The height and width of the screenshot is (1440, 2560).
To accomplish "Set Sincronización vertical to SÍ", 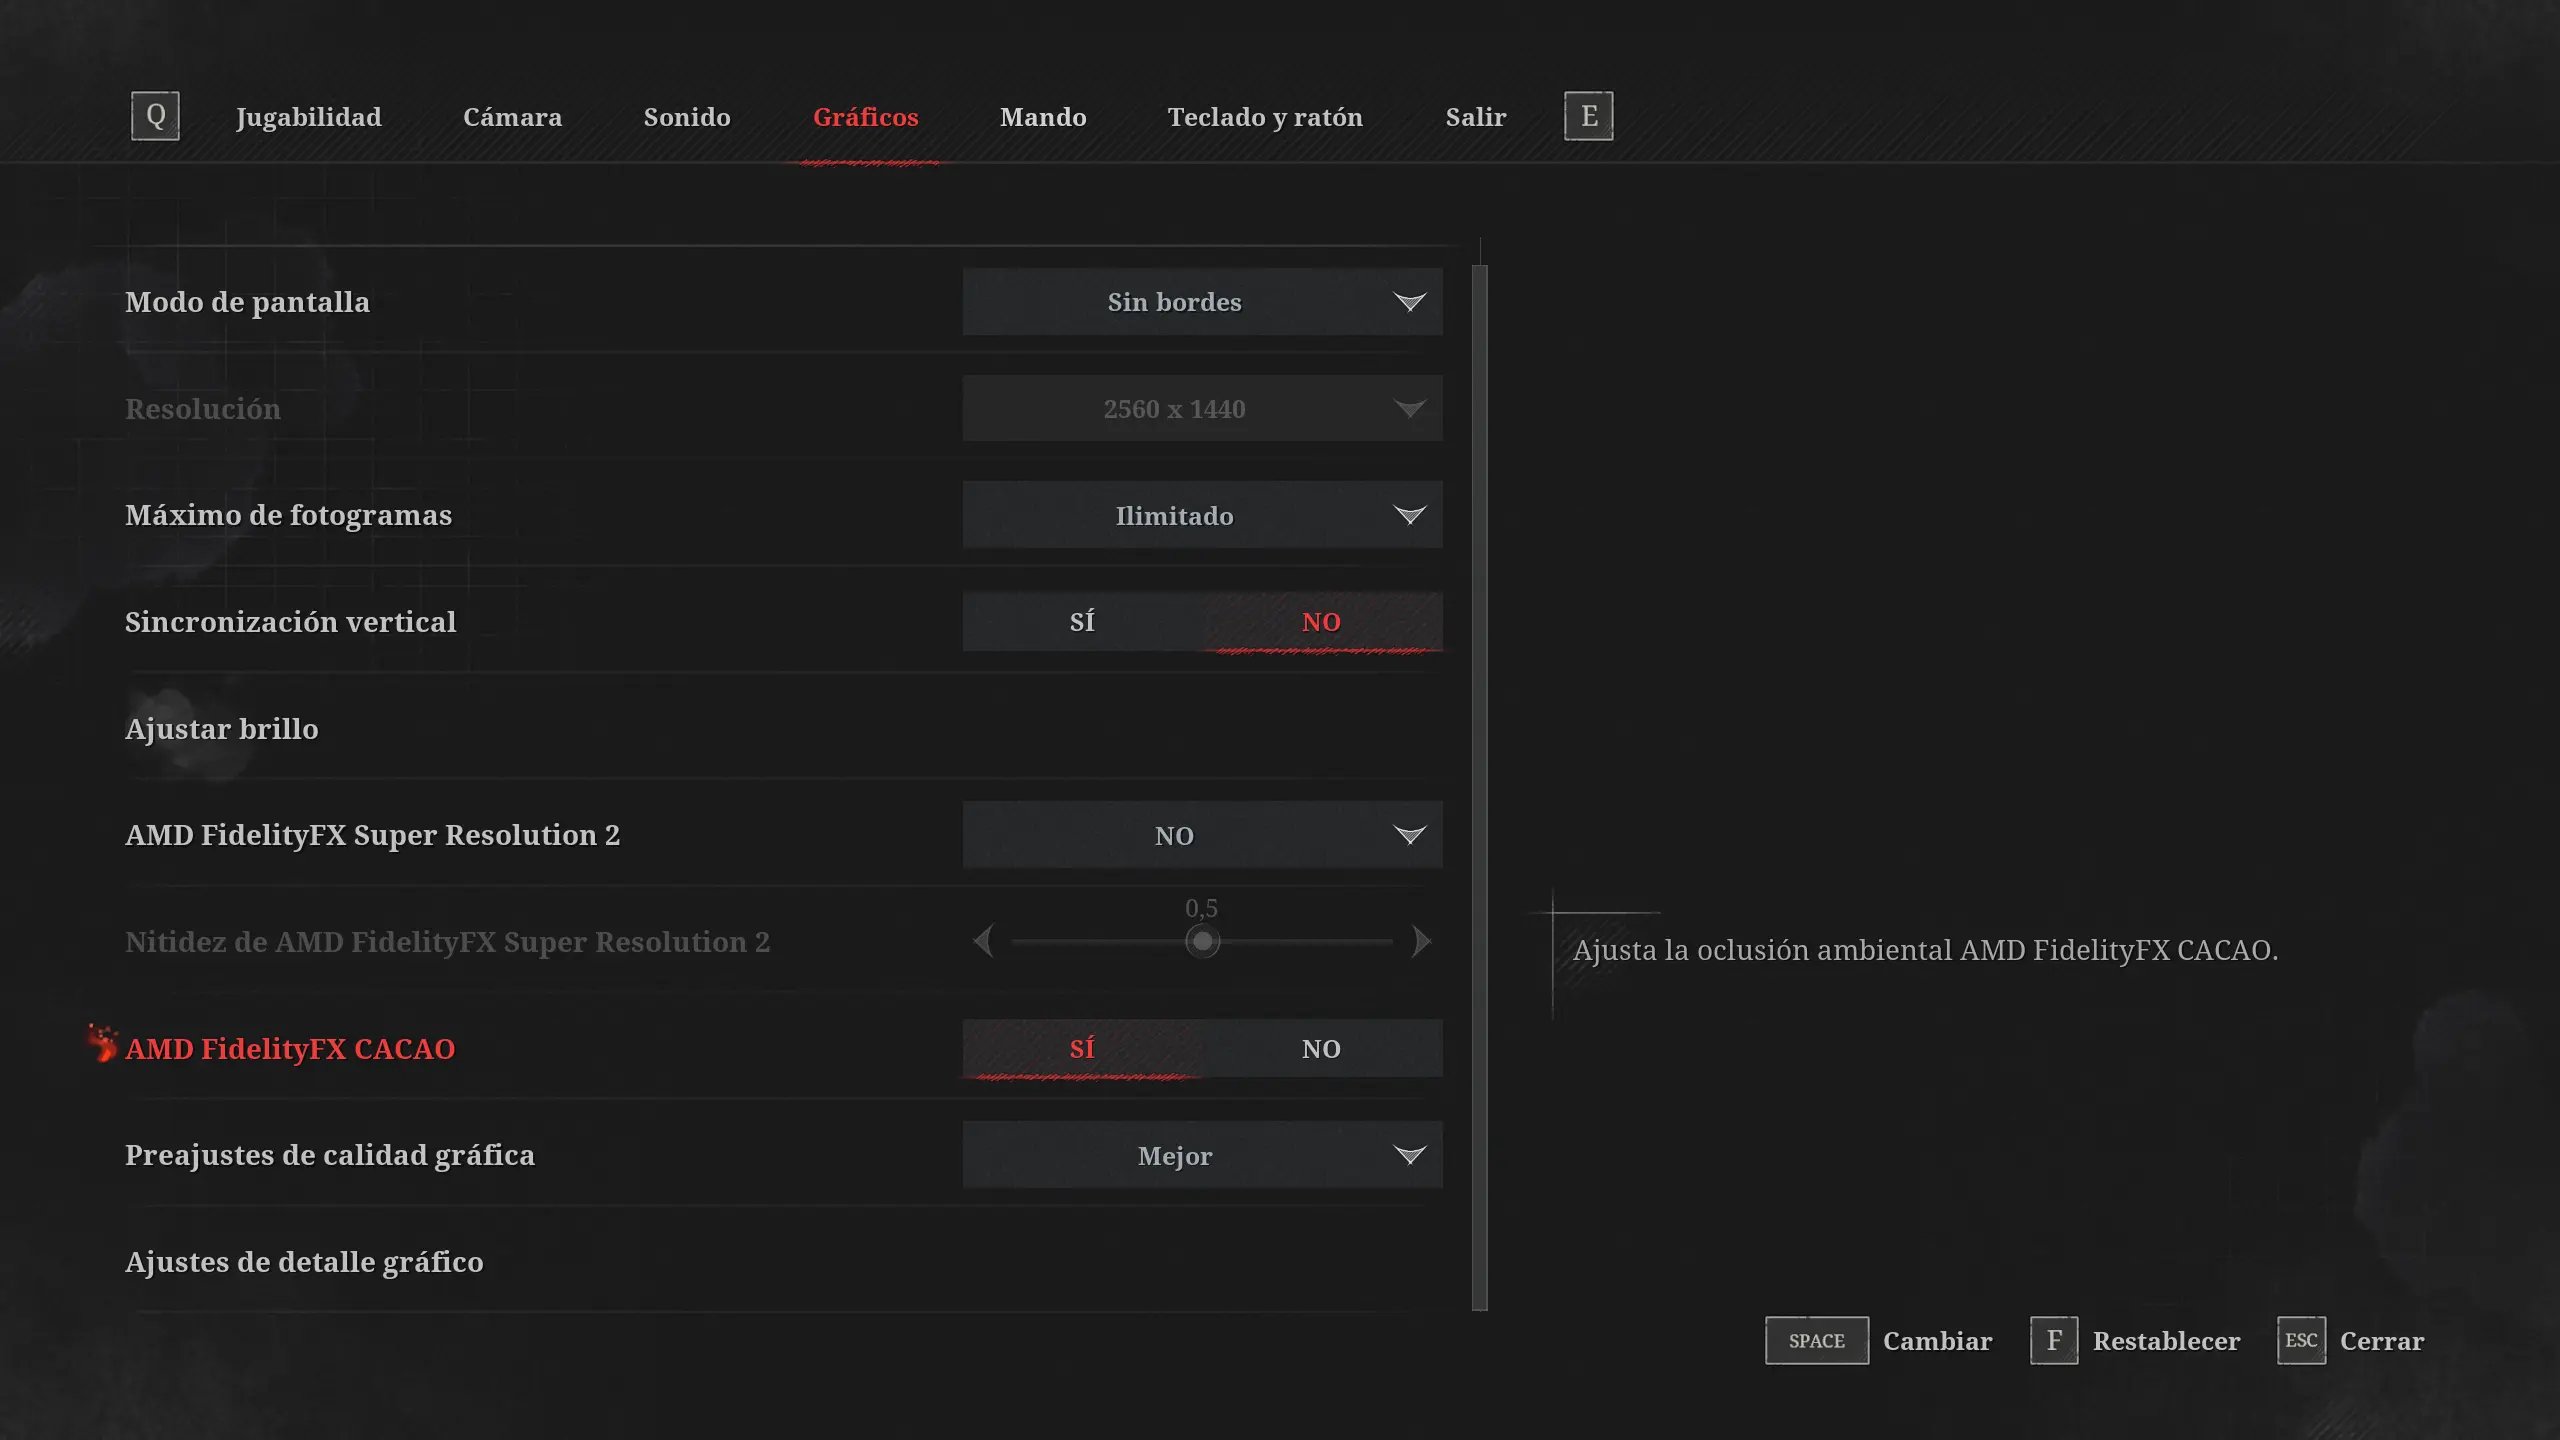I will click(x=1082, y=622).
